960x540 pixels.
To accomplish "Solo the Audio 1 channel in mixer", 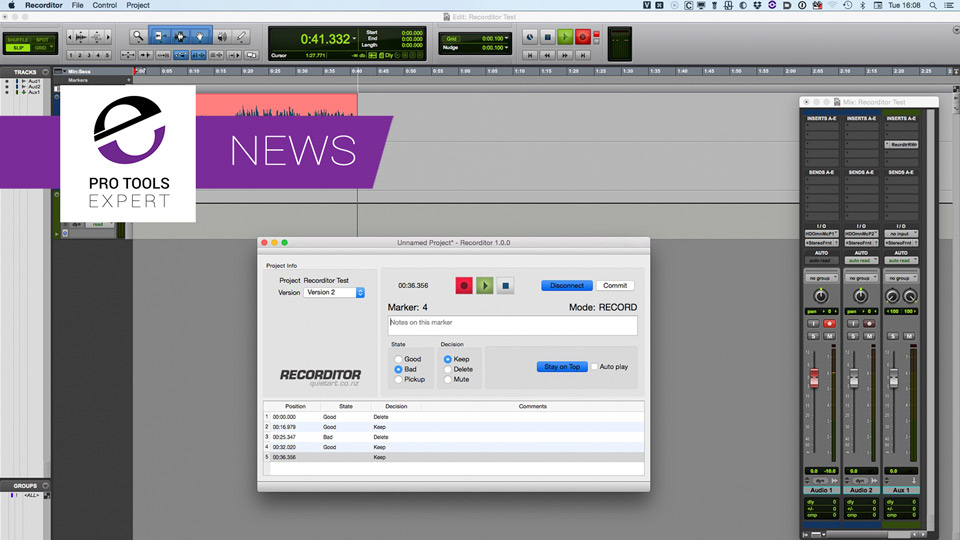I will click(813, 336).
